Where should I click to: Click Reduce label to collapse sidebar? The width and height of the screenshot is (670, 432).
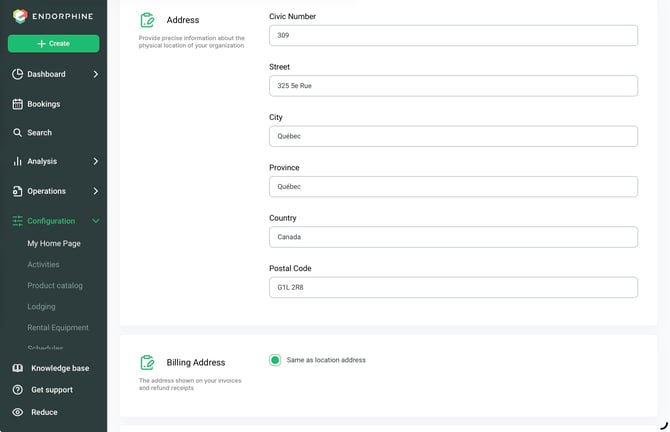[44, 412]
